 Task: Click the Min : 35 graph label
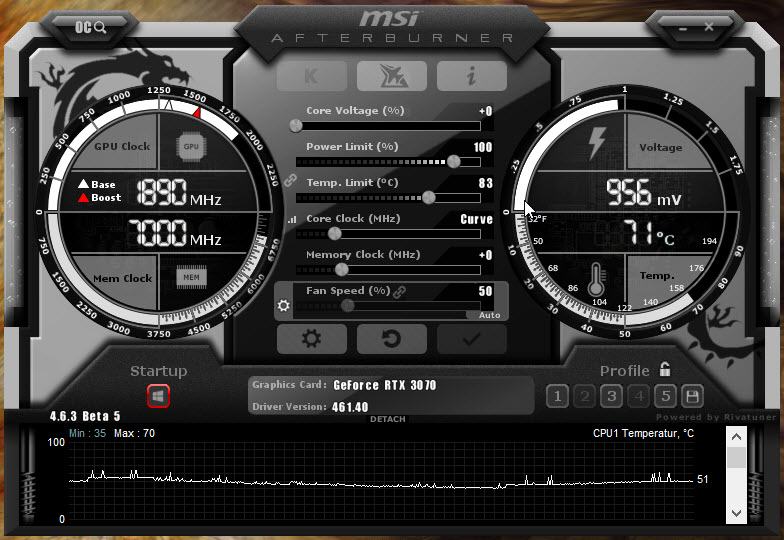tap(88, 433)
